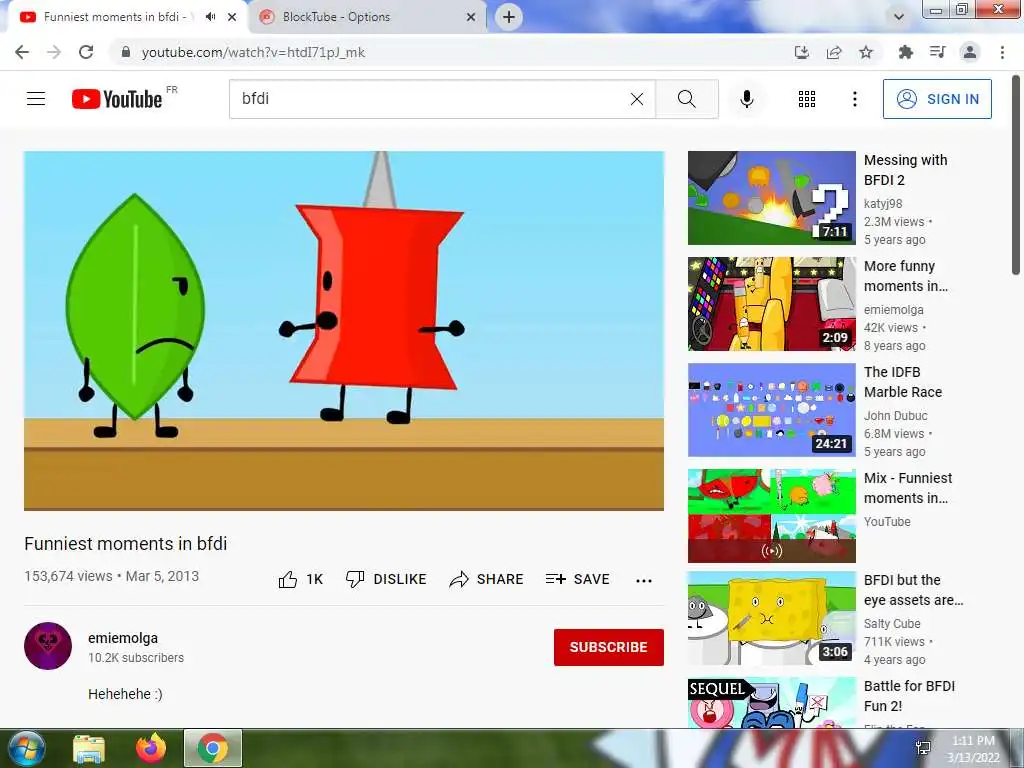The height and width of the screenshot is (768, 1024).
Task: Open Chrome extensions puzzle icon
Action: pyautogui.click(x=905, y=52)
